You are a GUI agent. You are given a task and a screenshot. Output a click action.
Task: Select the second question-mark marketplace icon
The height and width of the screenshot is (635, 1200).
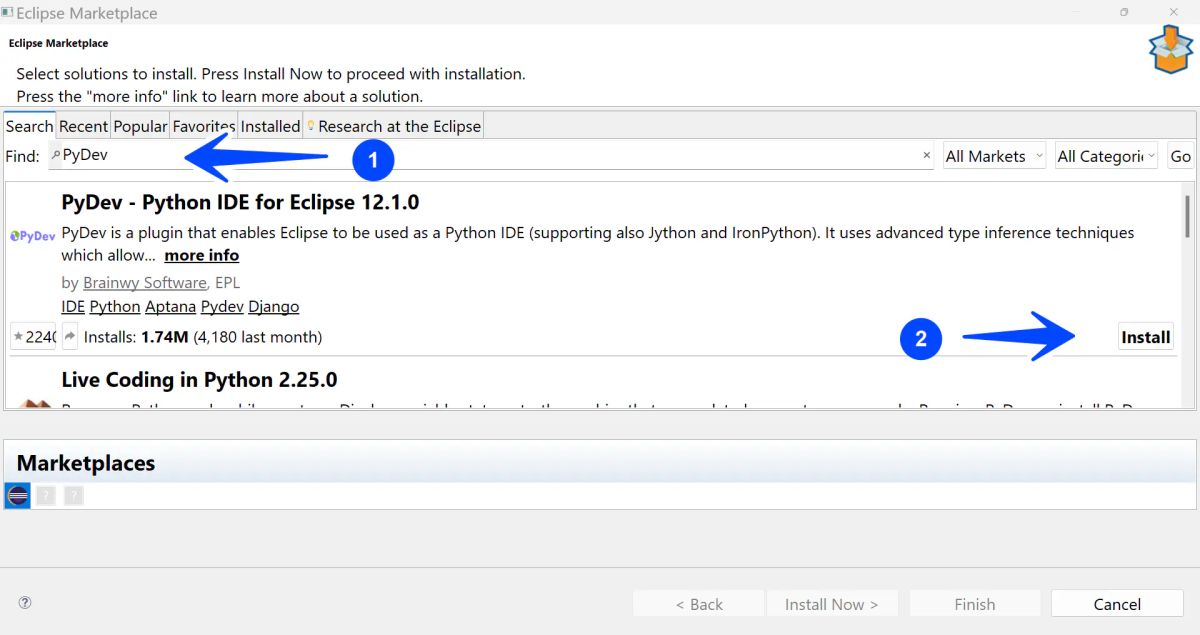click(46, 495)
